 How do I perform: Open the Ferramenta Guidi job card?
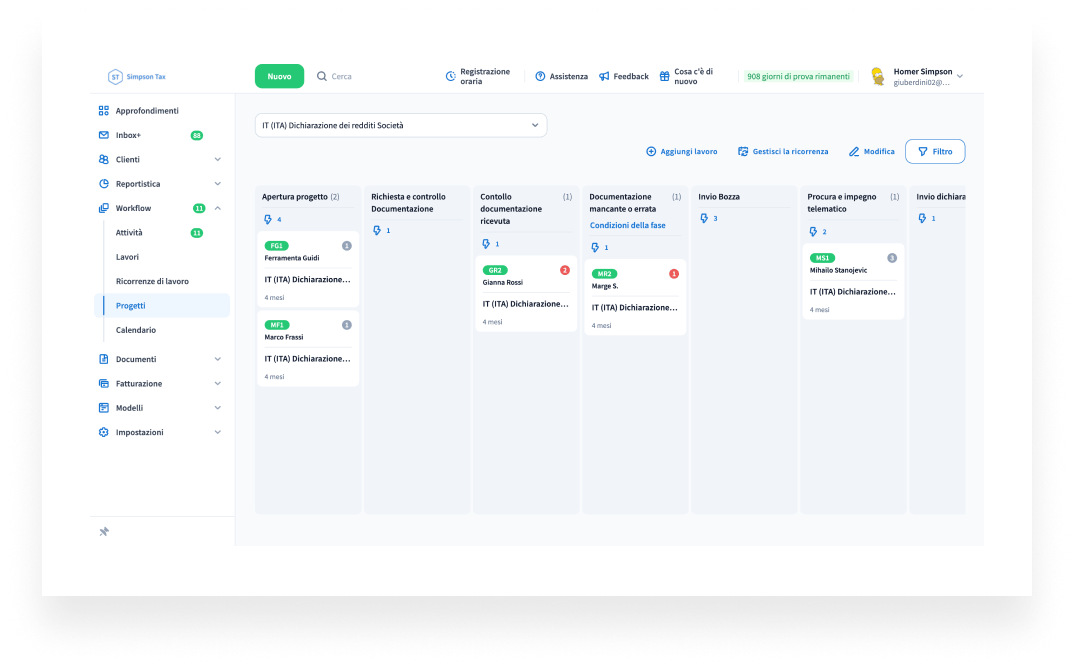(x=308, y=270)
